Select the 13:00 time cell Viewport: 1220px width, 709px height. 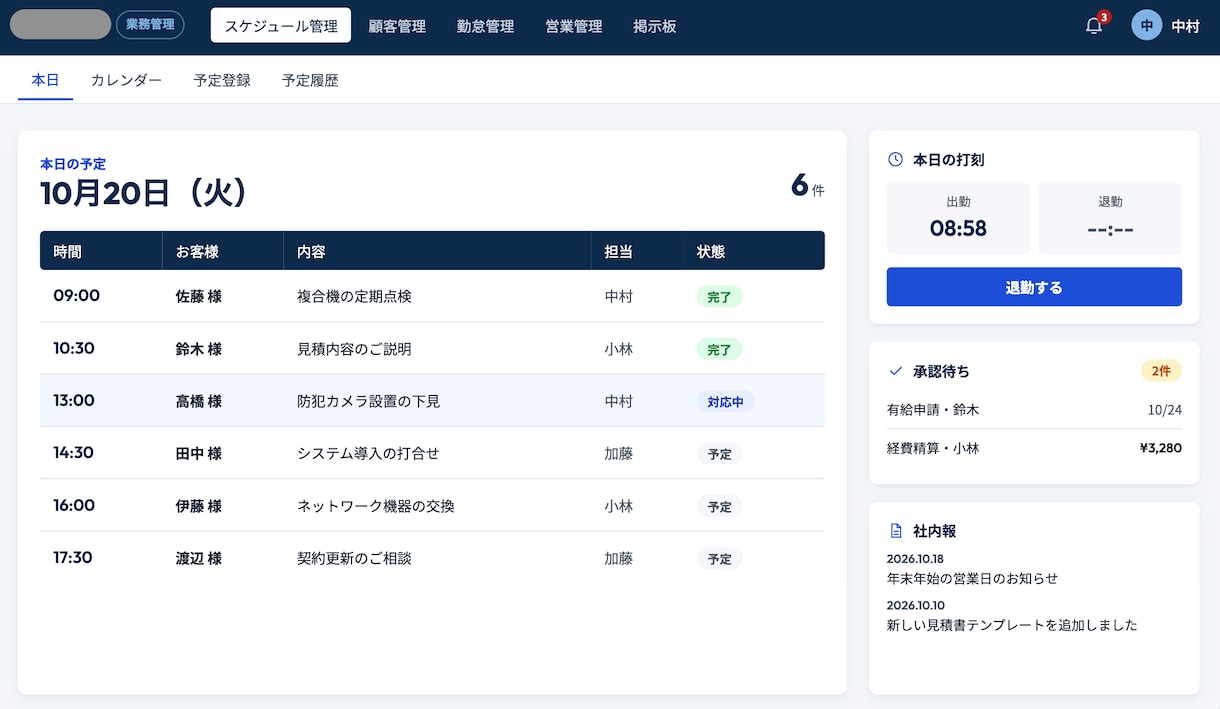pyautogui.click(x=74, y=400)
